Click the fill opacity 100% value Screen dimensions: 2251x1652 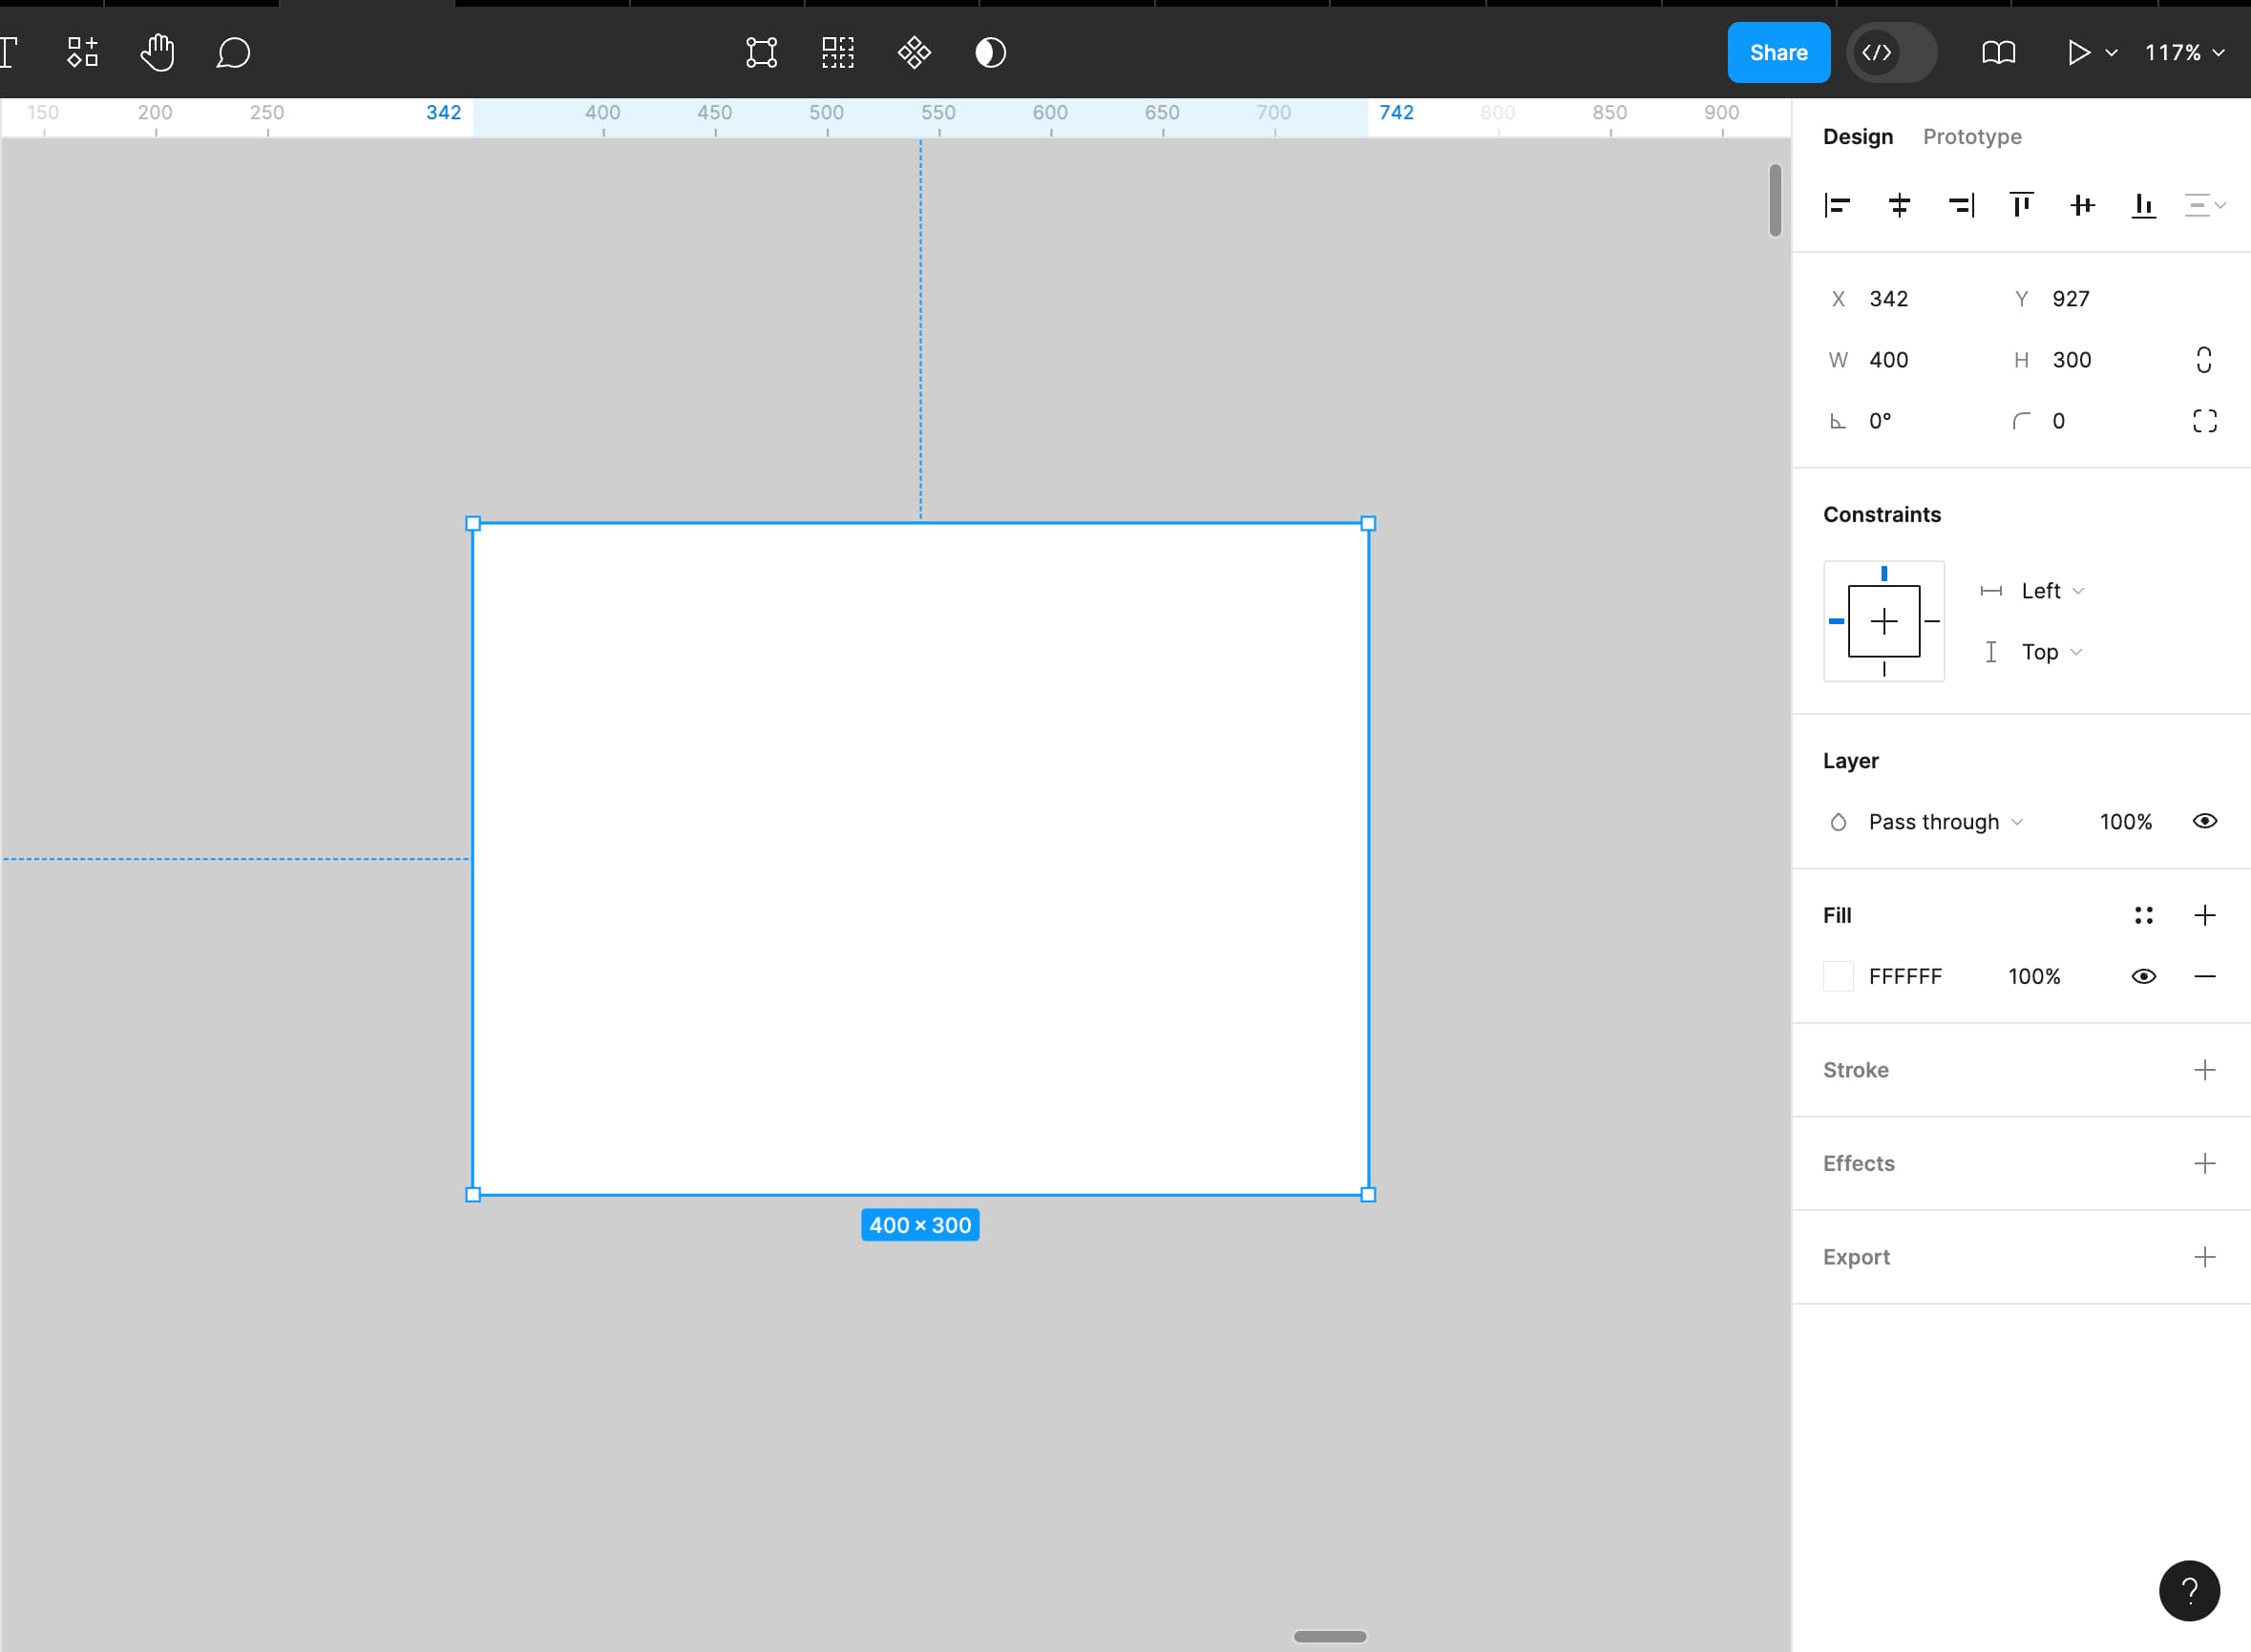click(2034, 976)
